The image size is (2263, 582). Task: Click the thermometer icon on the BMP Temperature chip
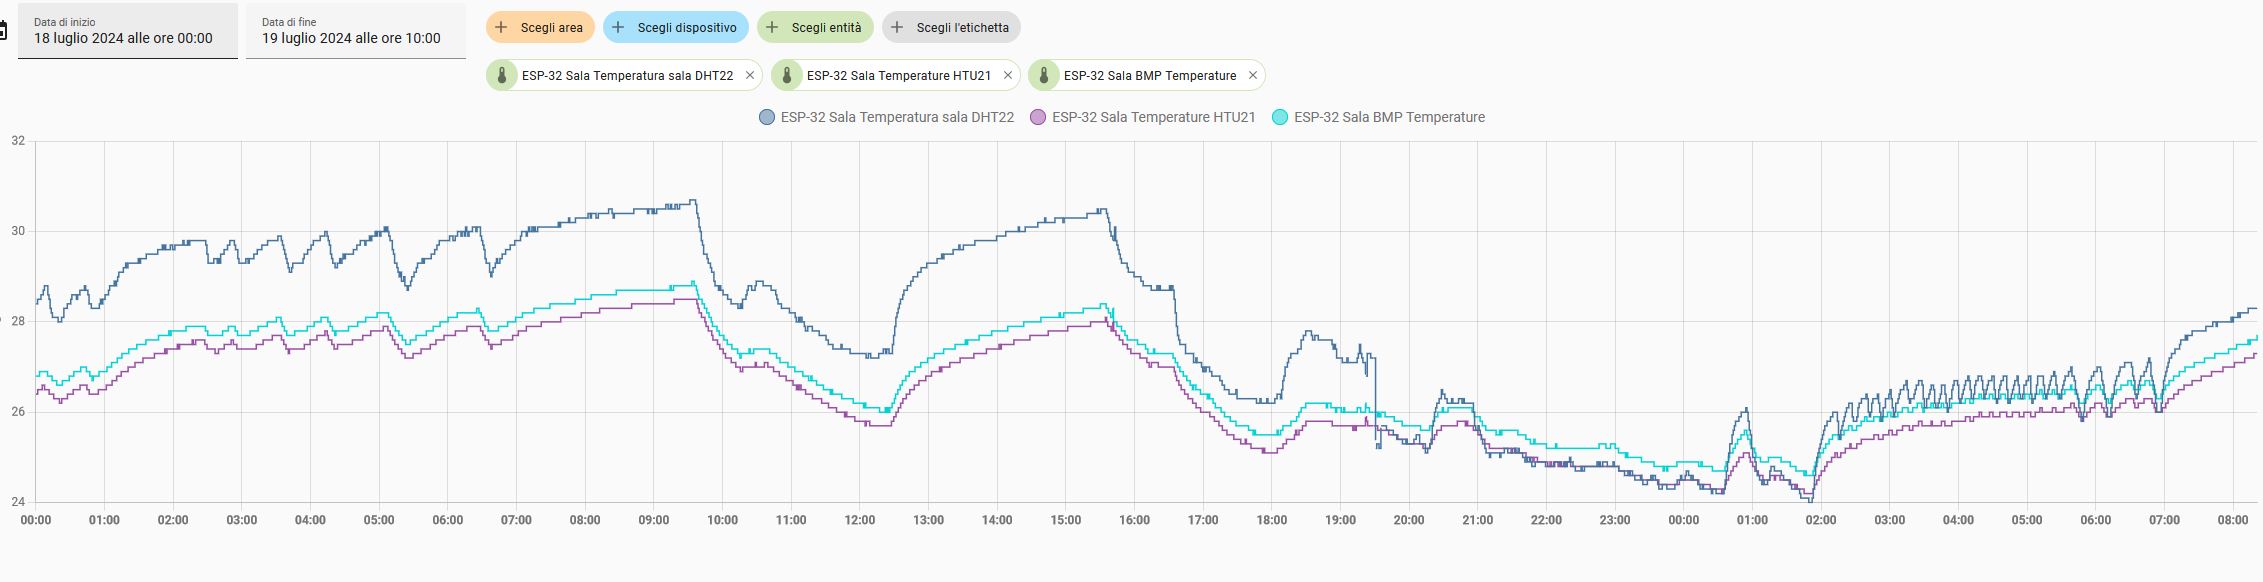[1044, 75]
